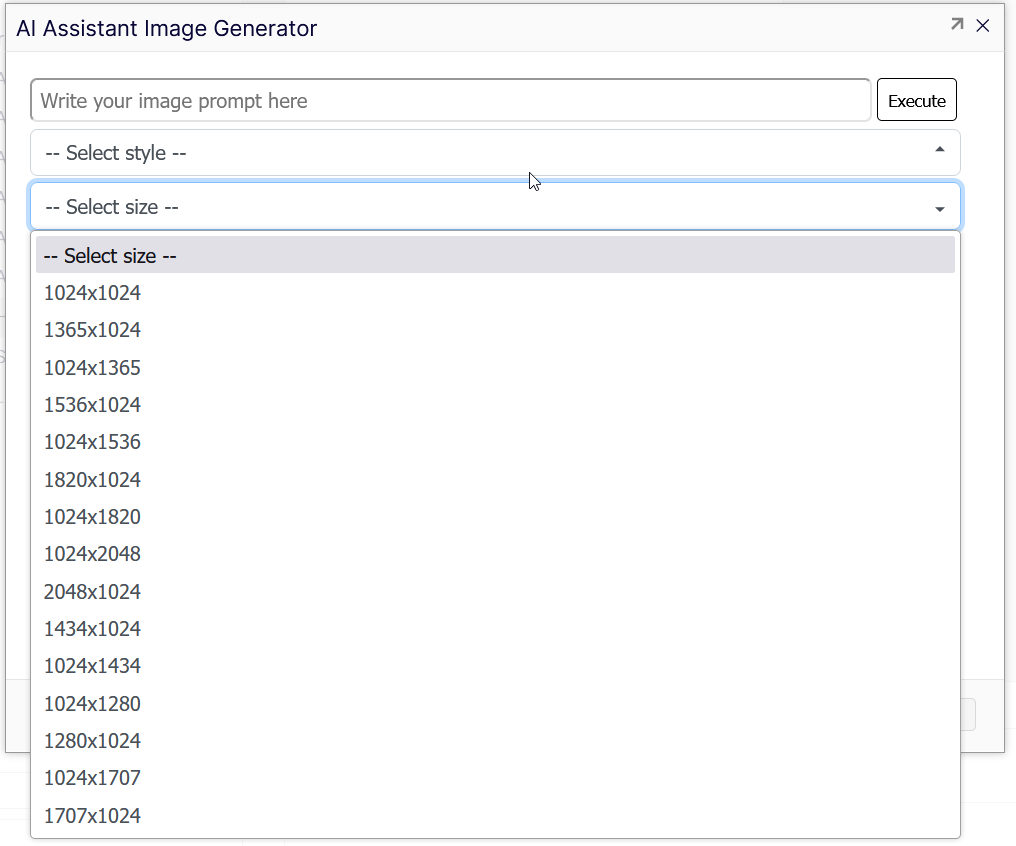
Task: Select size 2048x1024
Action: [495, 591]
